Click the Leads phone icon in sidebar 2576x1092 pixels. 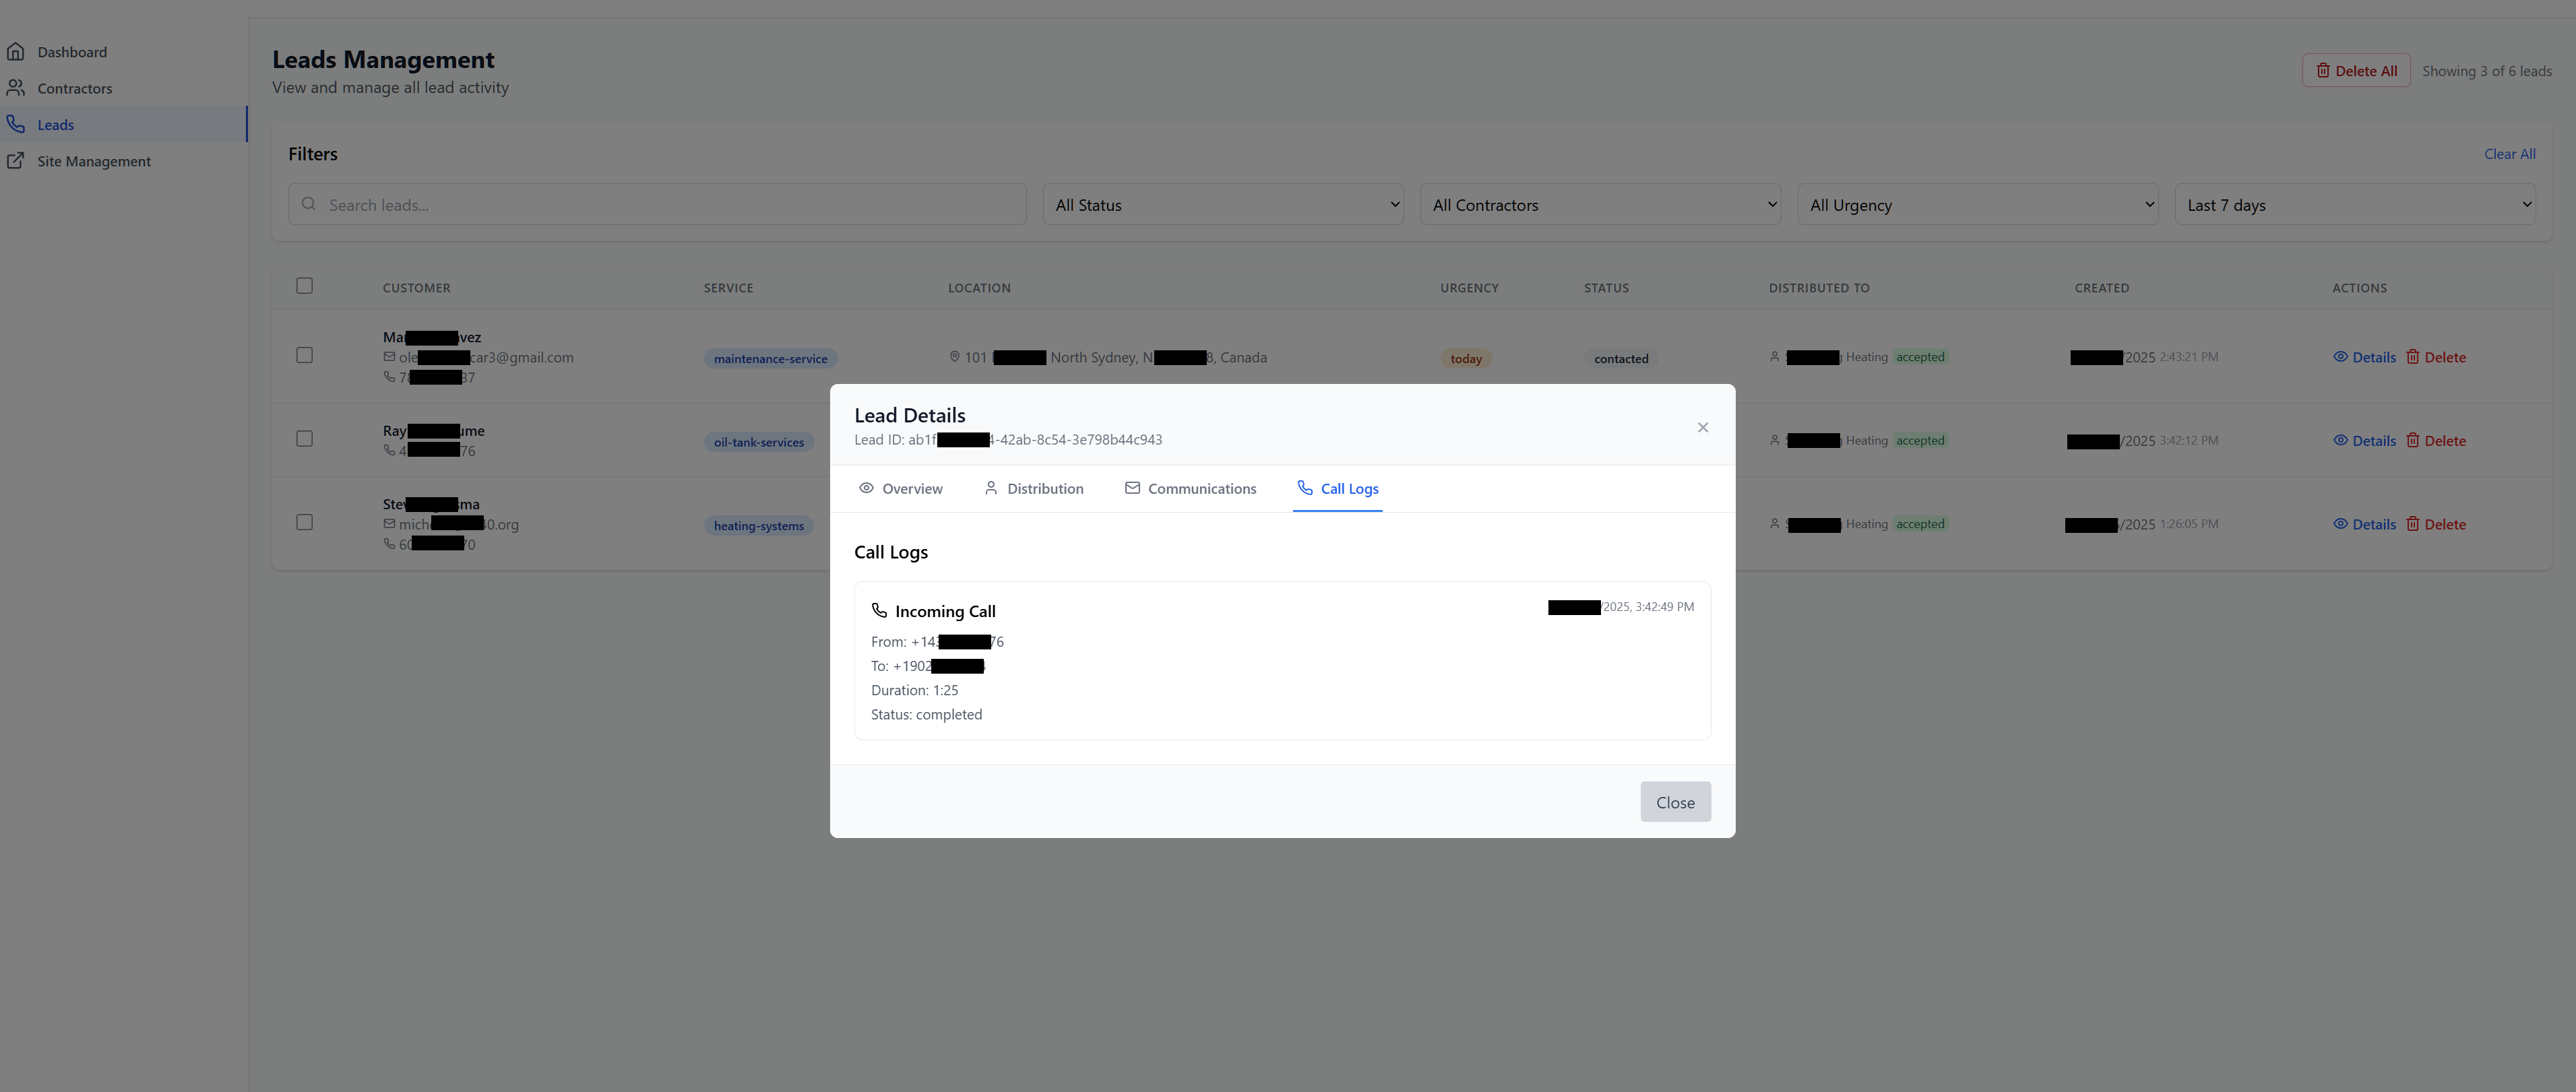point(16,123)
